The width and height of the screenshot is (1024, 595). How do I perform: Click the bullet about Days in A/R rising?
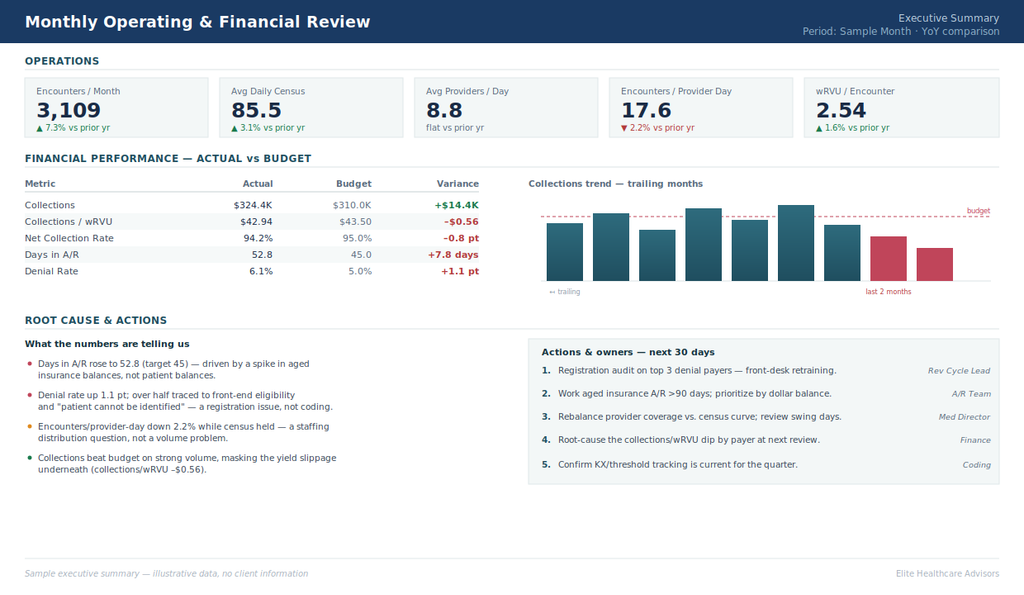(x=174, y=370)
